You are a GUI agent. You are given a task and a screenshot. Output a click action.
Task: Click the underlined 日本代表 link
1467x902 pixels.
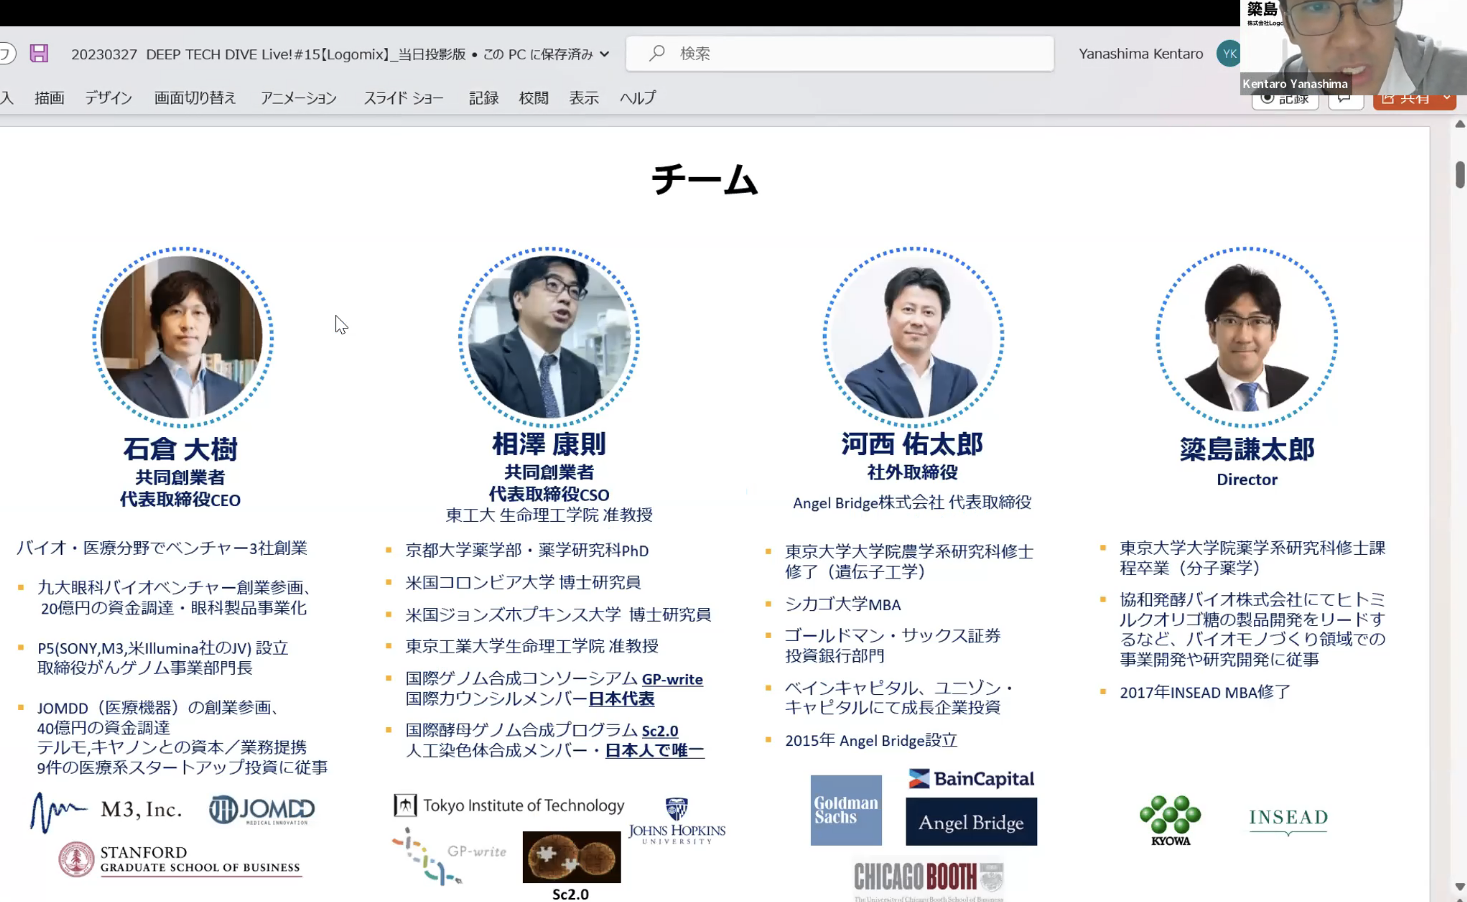click(x=620, y=699)
